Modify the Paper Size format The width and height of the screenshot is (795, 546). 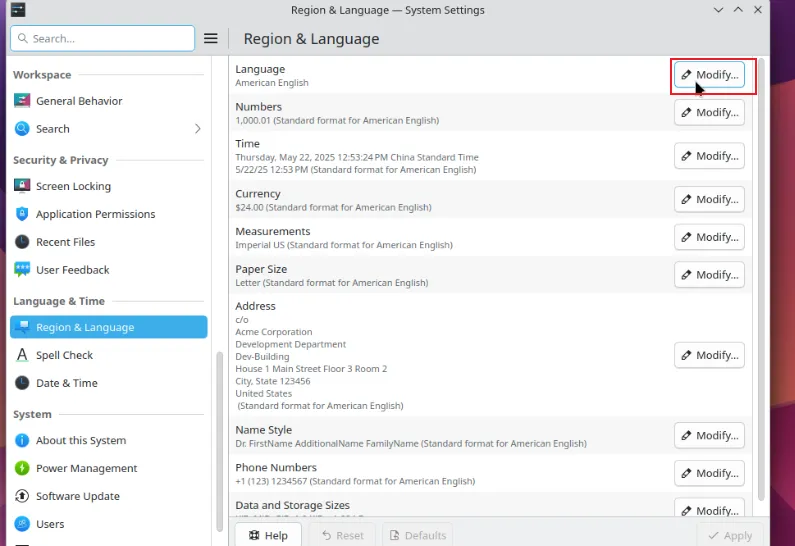point(709,275)
